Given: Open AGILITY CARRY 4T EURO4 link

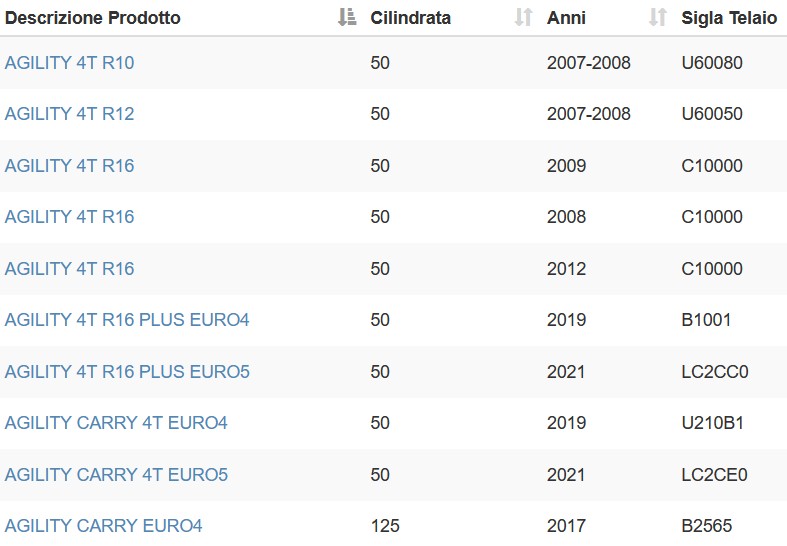Looking at the screenshot, I should pos(116,423).
